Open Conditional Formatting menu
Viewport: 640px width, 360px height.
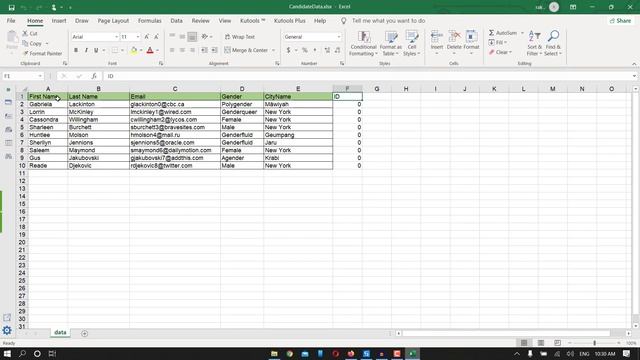coord(363,43)
